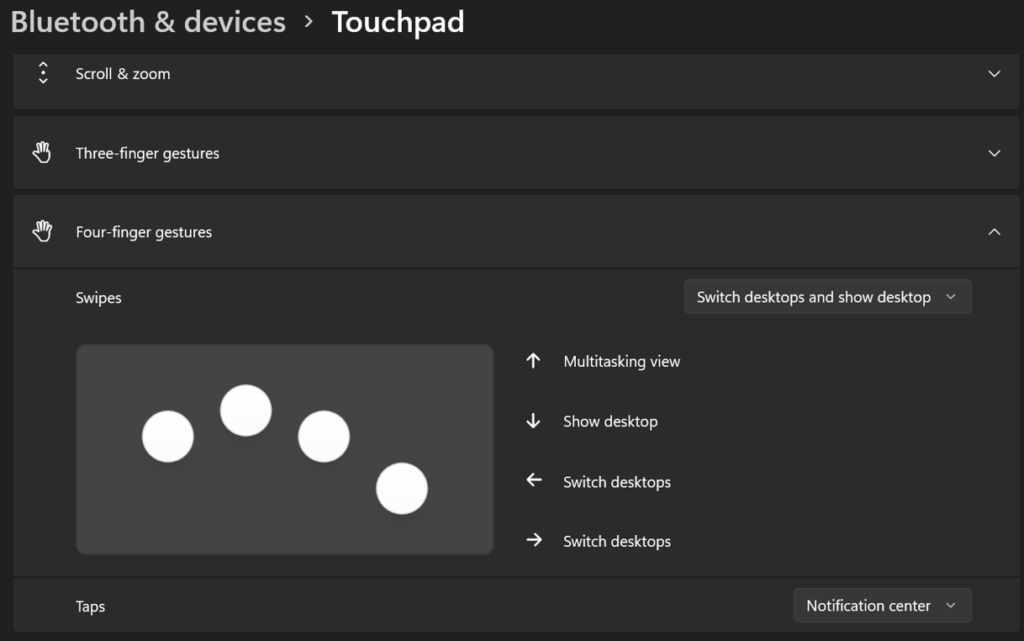Go back to Bluetooth & devices breadcrumb
The image size is (1024, 641).
click(148, 22)
